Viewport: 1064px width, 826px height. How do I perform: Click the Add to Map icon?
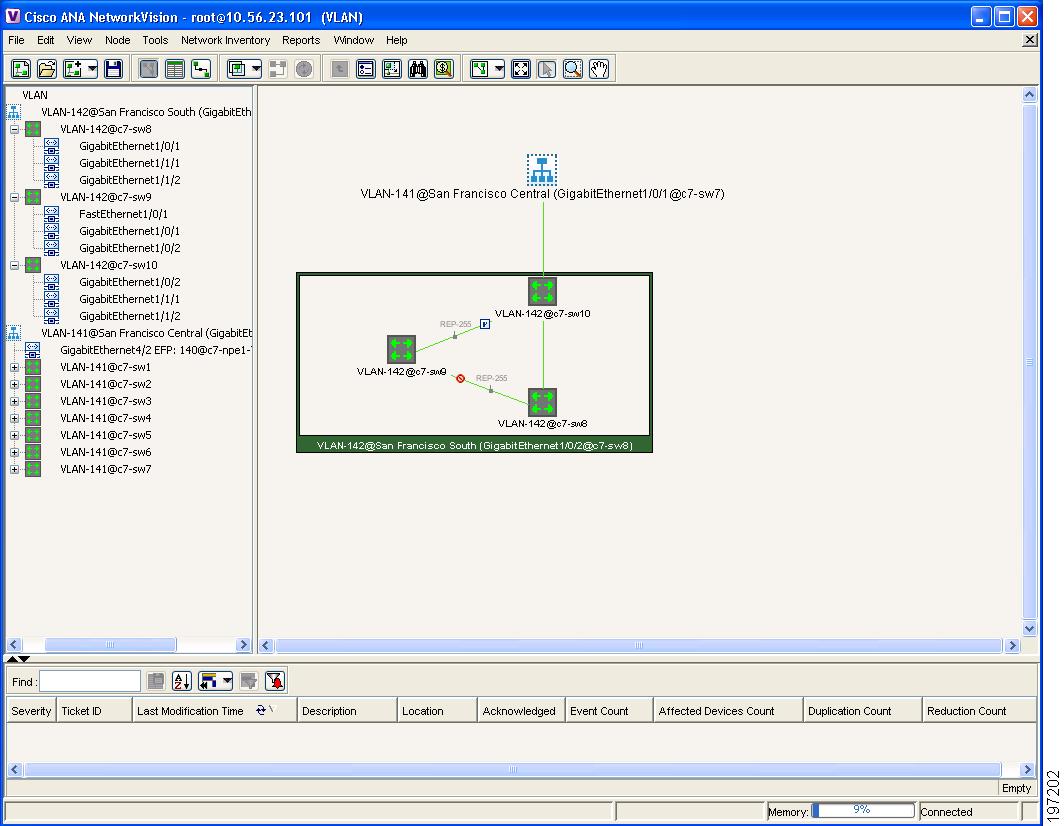(x=73, y=69)
